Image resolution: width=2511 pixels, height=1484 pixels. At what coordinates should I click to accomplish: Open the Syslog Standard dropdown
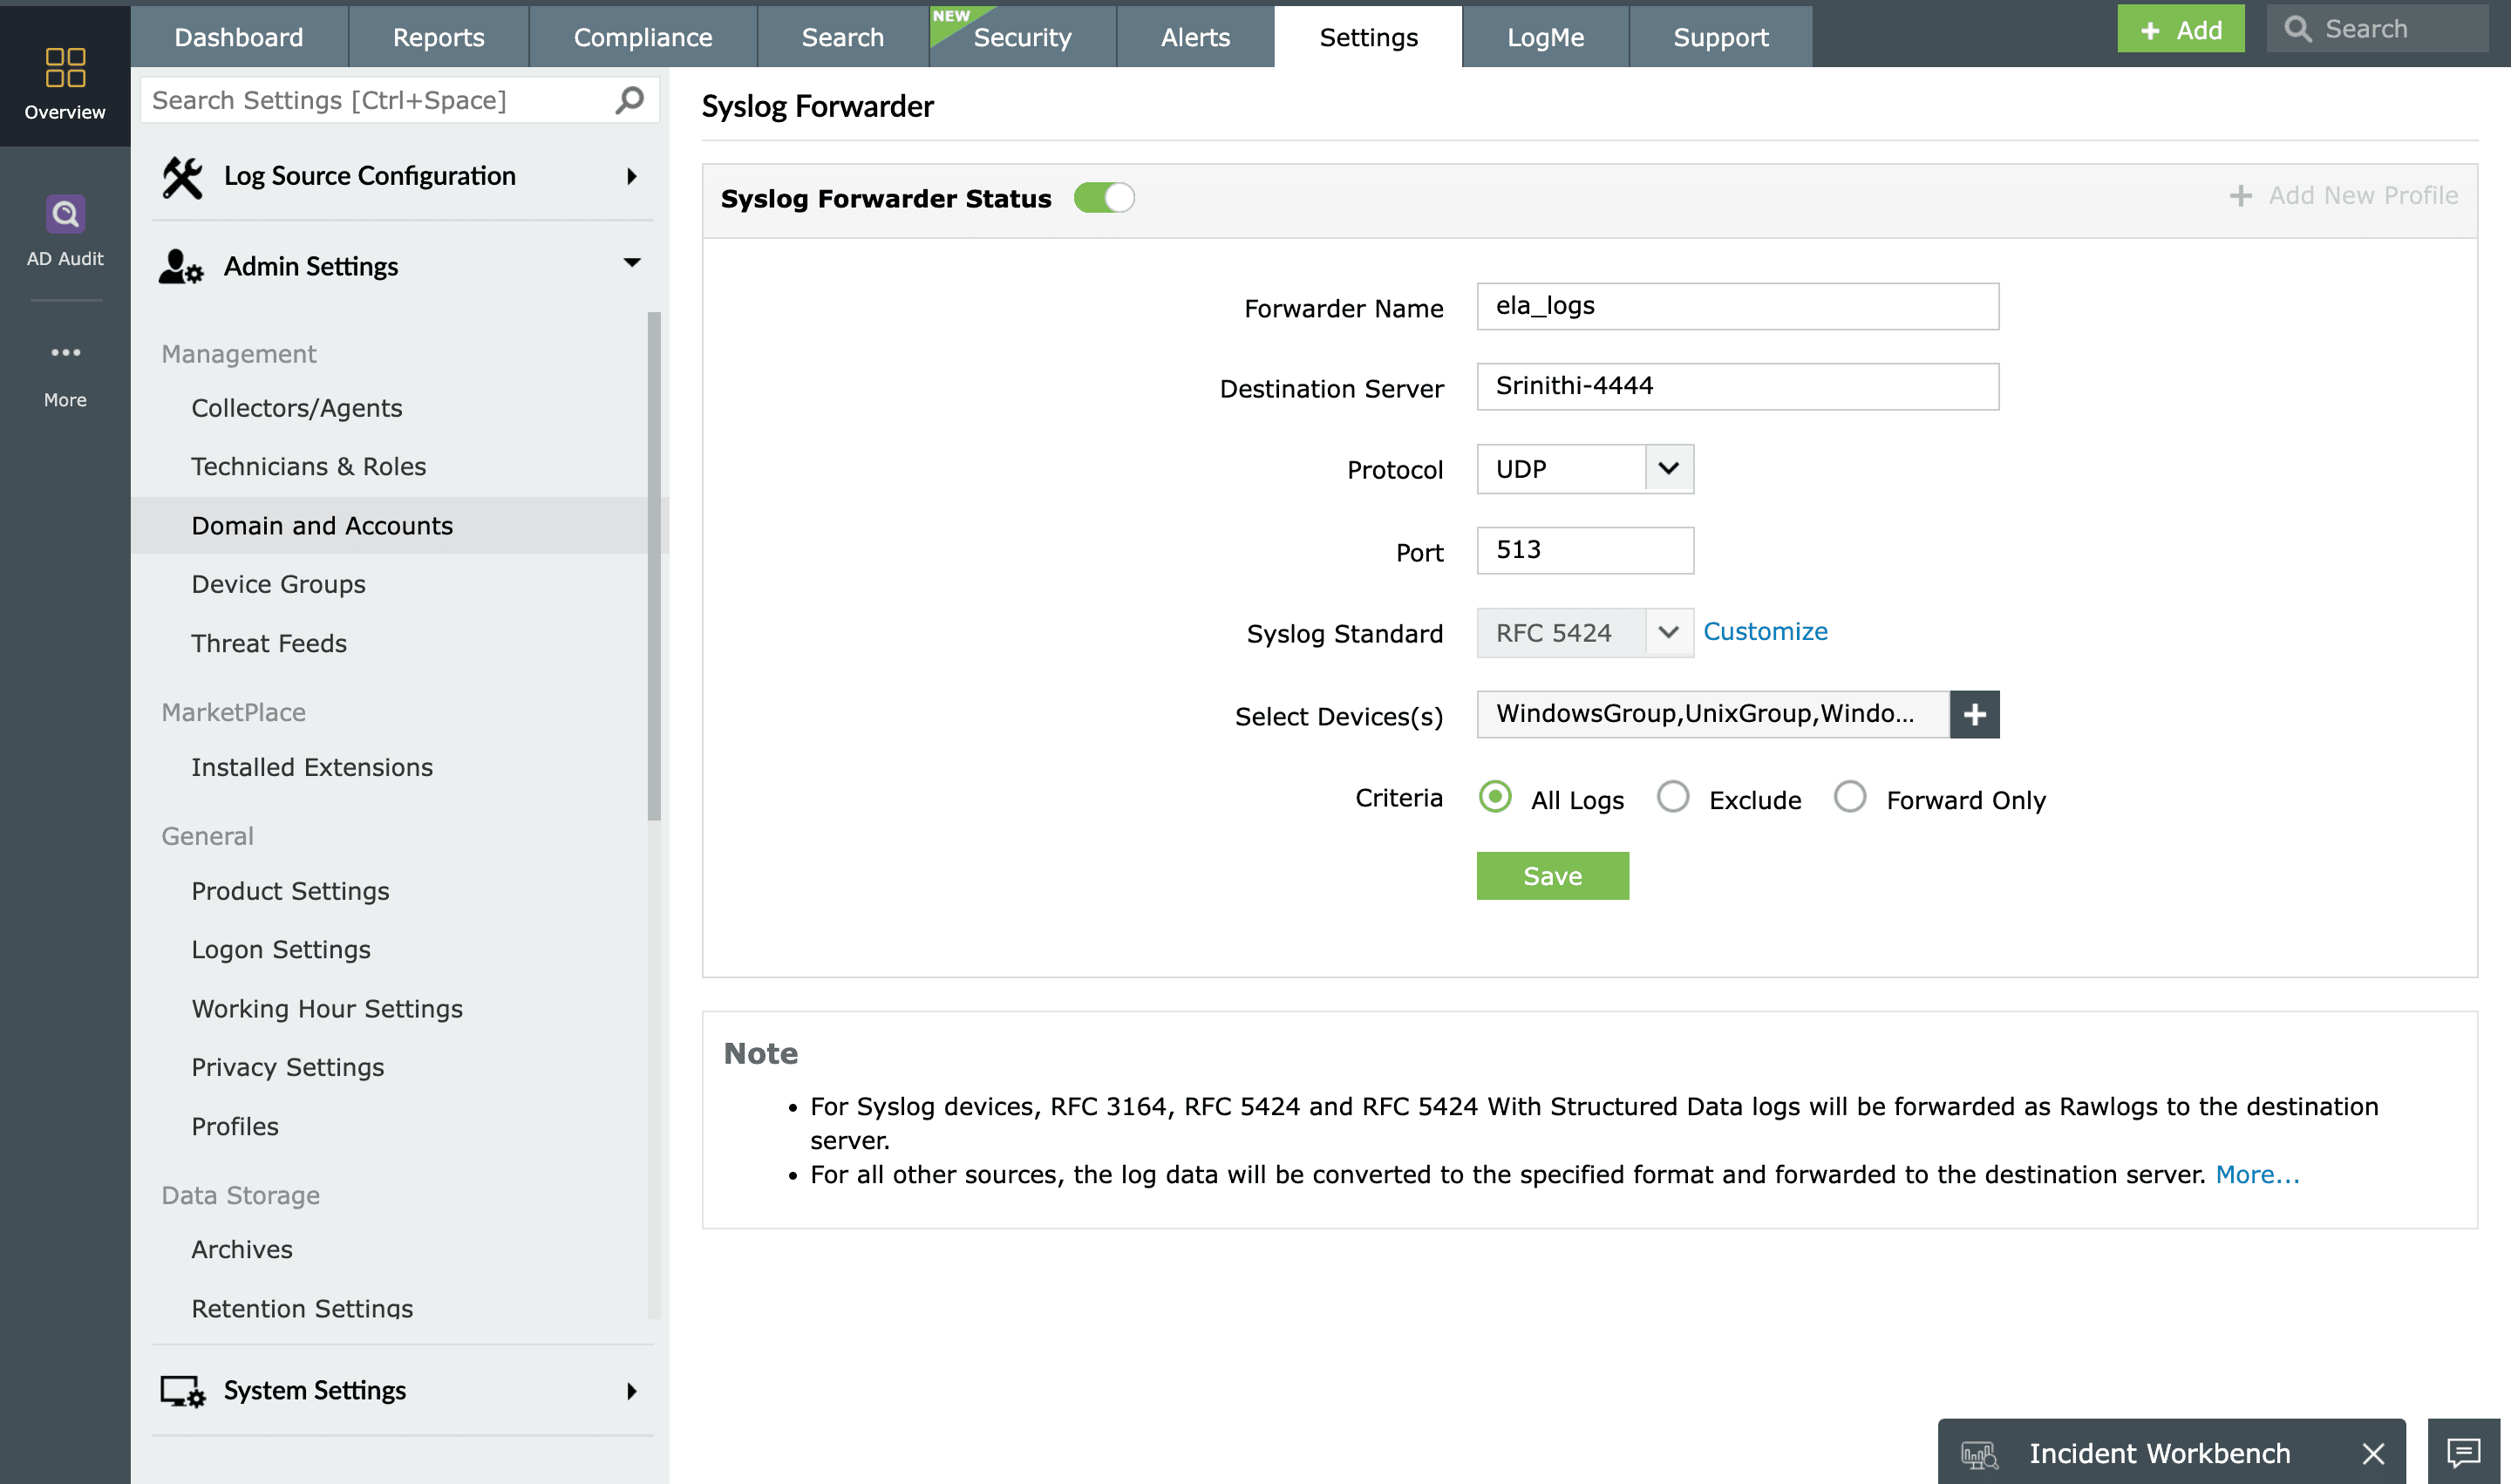[1667, 632]
